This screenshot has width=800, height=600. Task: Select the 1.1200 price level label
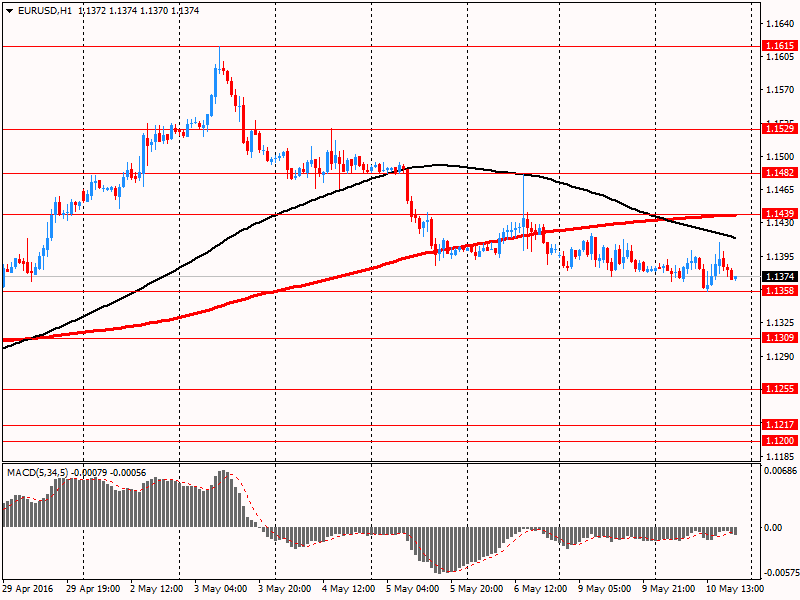[x=780, y=441]
